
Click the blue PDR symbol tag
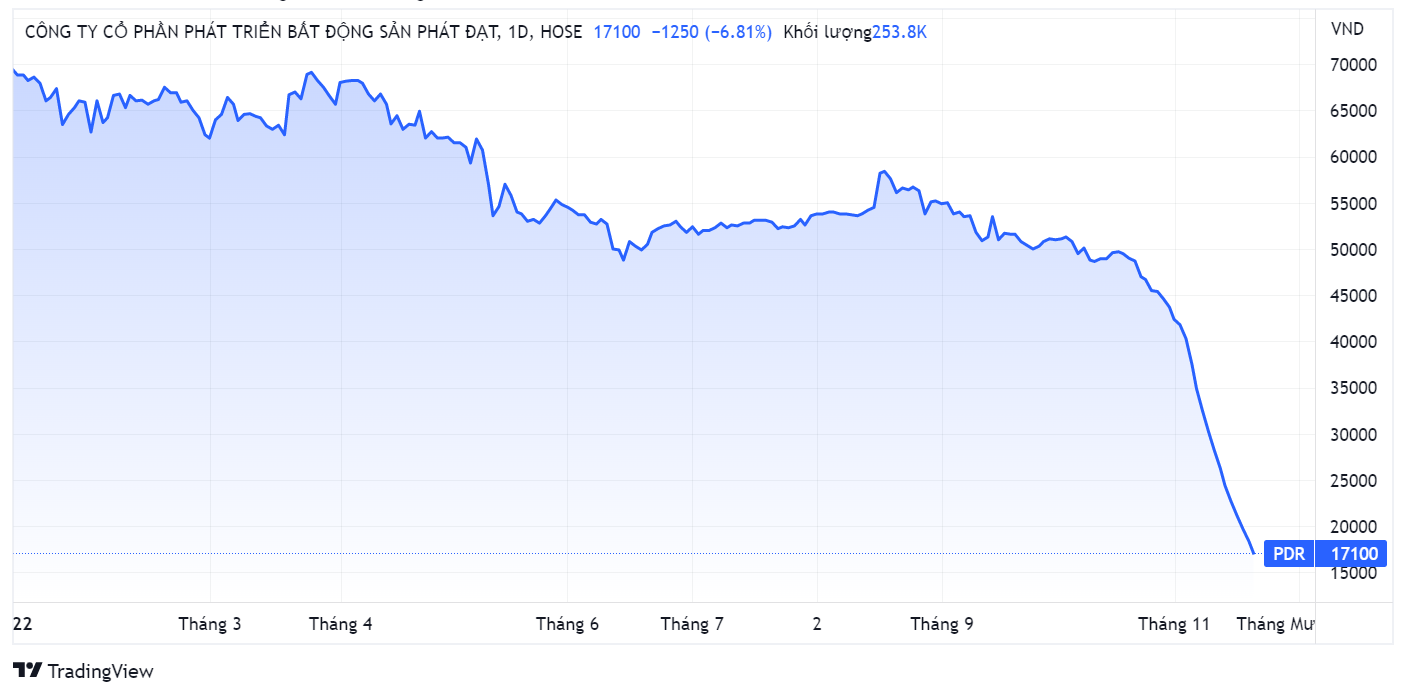click(1289, 554)
